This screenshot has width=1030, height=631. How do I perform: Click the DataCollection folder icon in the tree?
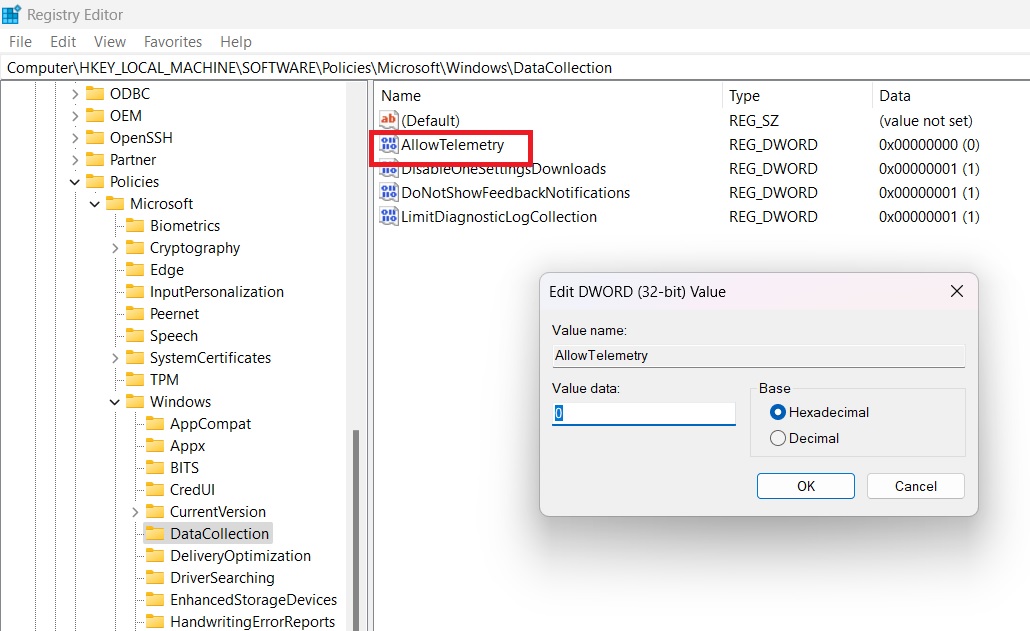pos(155,533)
